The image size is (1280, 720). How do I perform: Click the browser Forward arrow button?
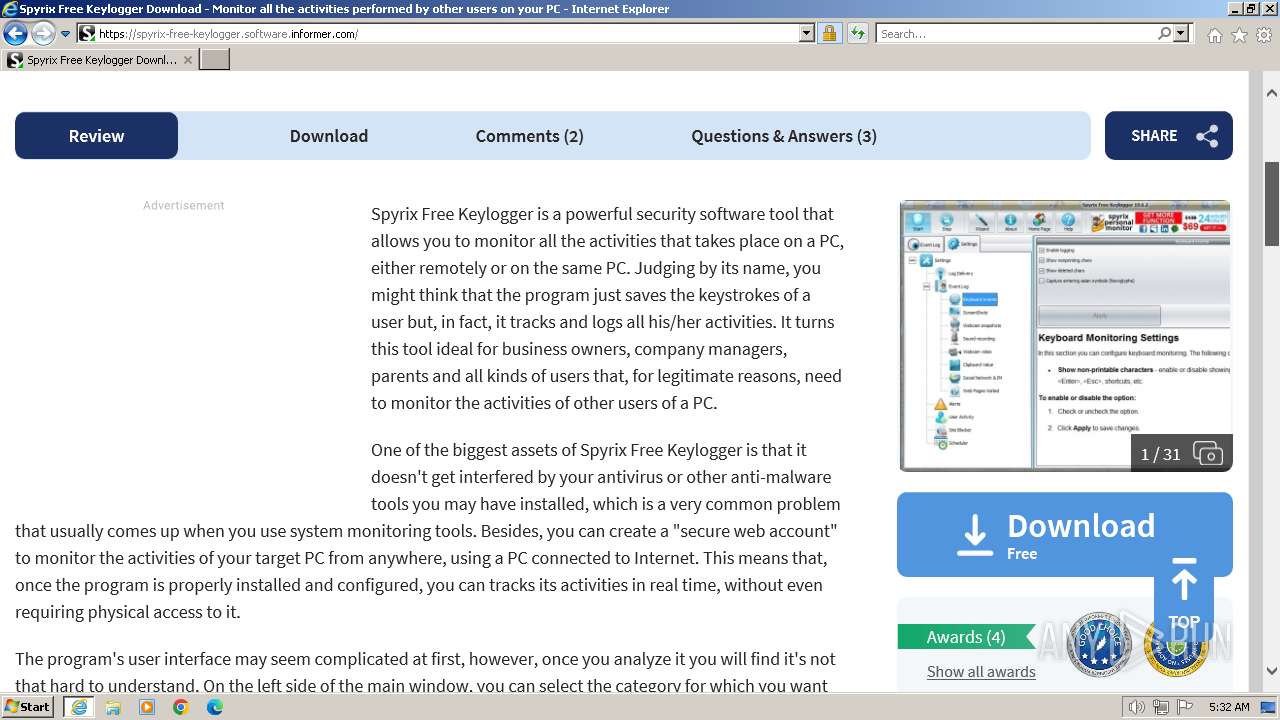pyautogui.click(x=43, y=33)
